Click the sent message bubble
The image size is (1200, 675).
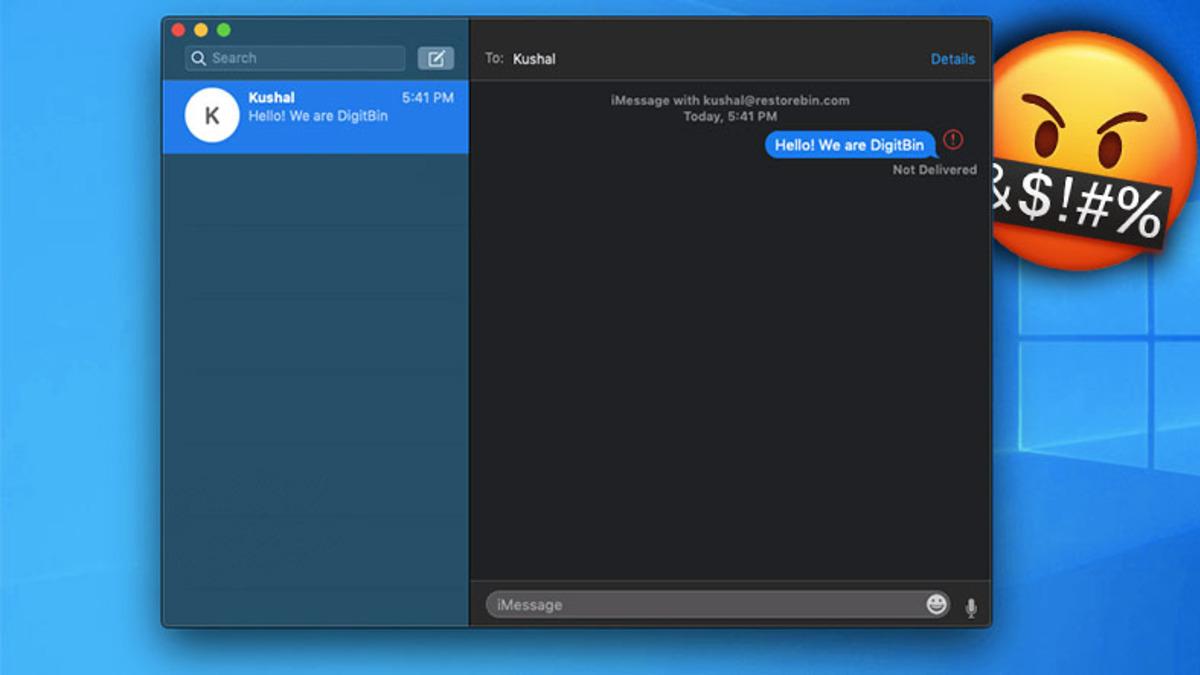(849, 145)
